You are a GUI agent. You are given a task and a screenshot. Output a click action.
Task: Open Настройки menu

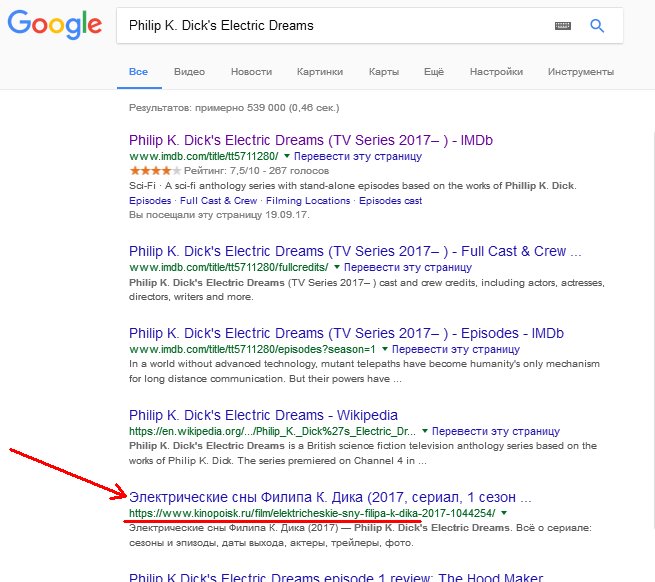coord(496,72)
